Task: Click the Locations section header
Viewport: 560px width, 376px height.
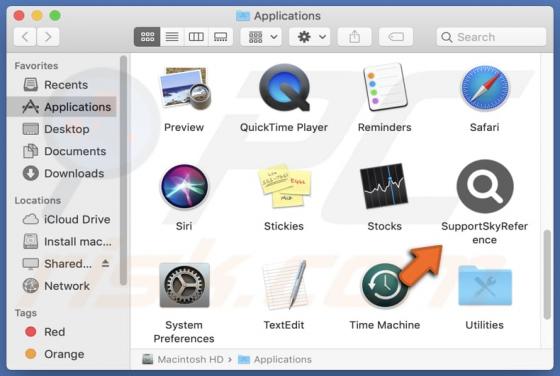Action: click(x=38, y=200)
